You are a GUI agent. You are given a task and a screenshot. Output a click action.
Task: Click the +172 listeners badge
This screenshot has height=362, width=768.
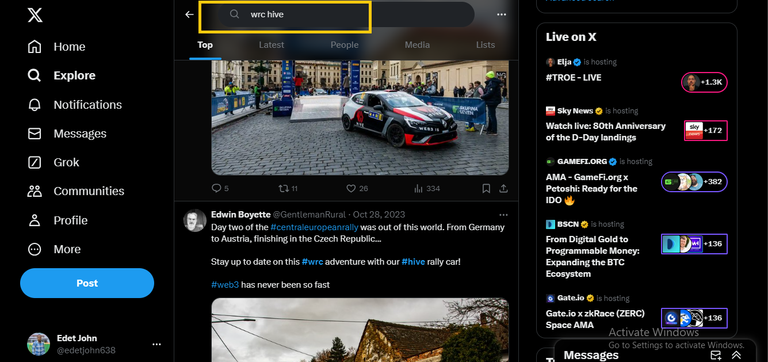point(706,130)
